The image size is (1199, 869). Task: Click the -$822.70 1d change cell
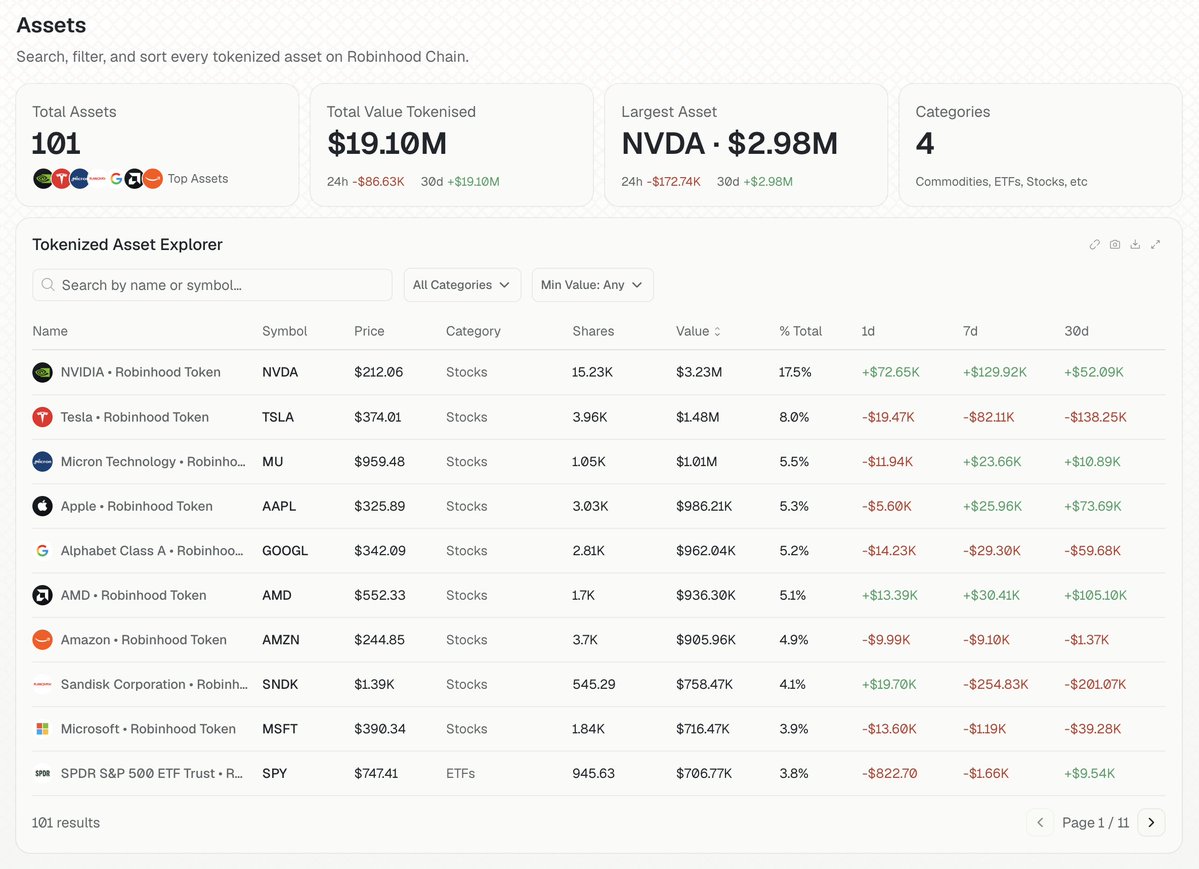click(x=889, y=773)
